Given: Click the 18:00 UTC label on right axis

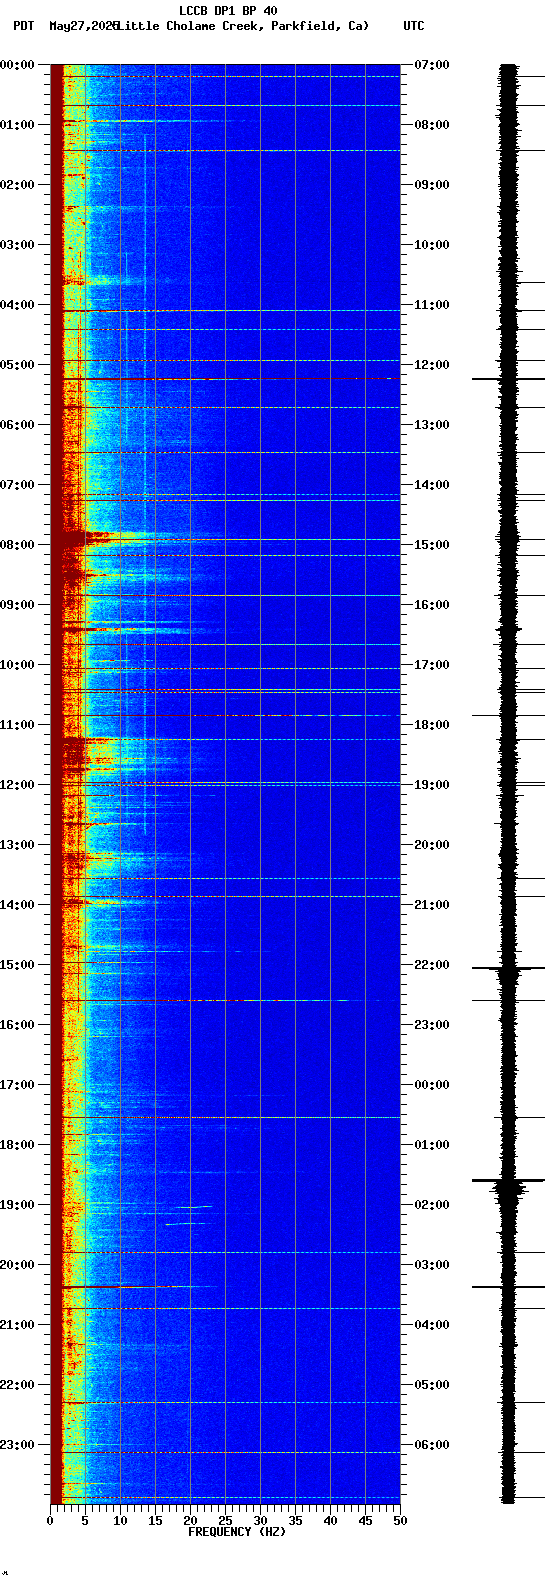Looking at the screenshot, I should pos(432,725).
